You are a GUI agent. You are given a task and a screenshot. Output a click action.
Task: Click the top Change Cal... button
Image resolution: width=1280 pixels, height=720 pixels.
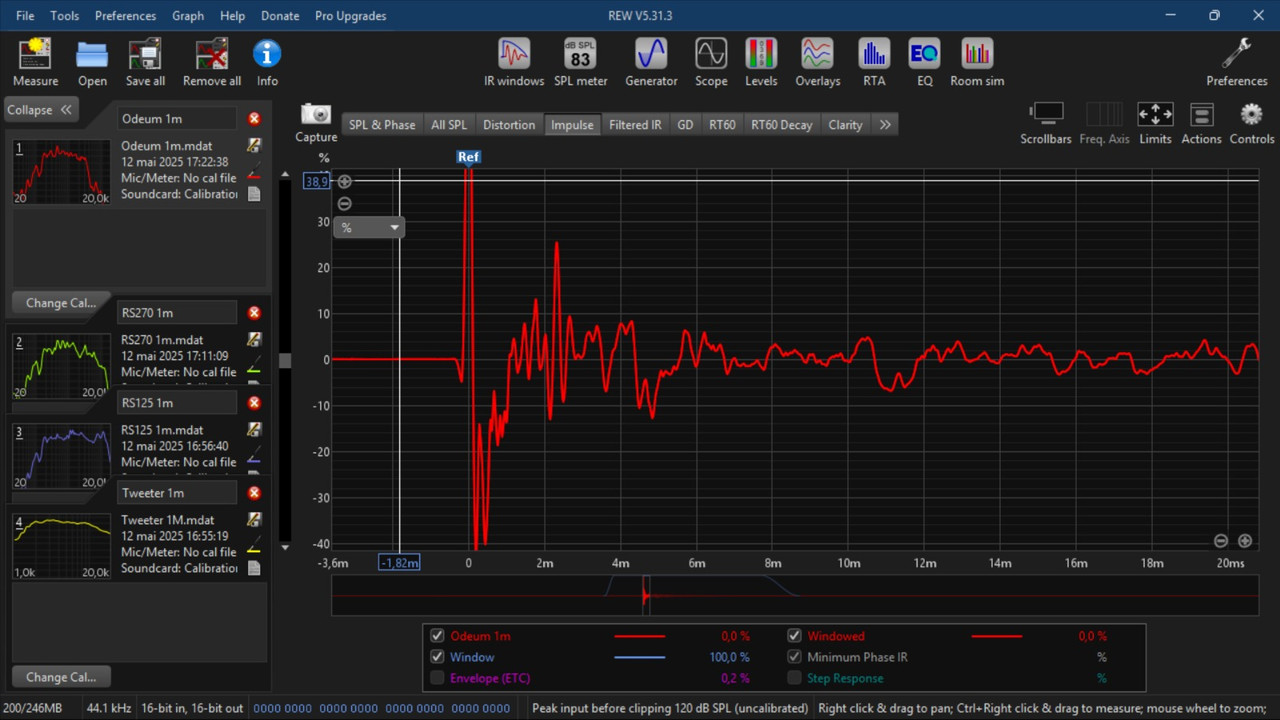click(61, 303)
